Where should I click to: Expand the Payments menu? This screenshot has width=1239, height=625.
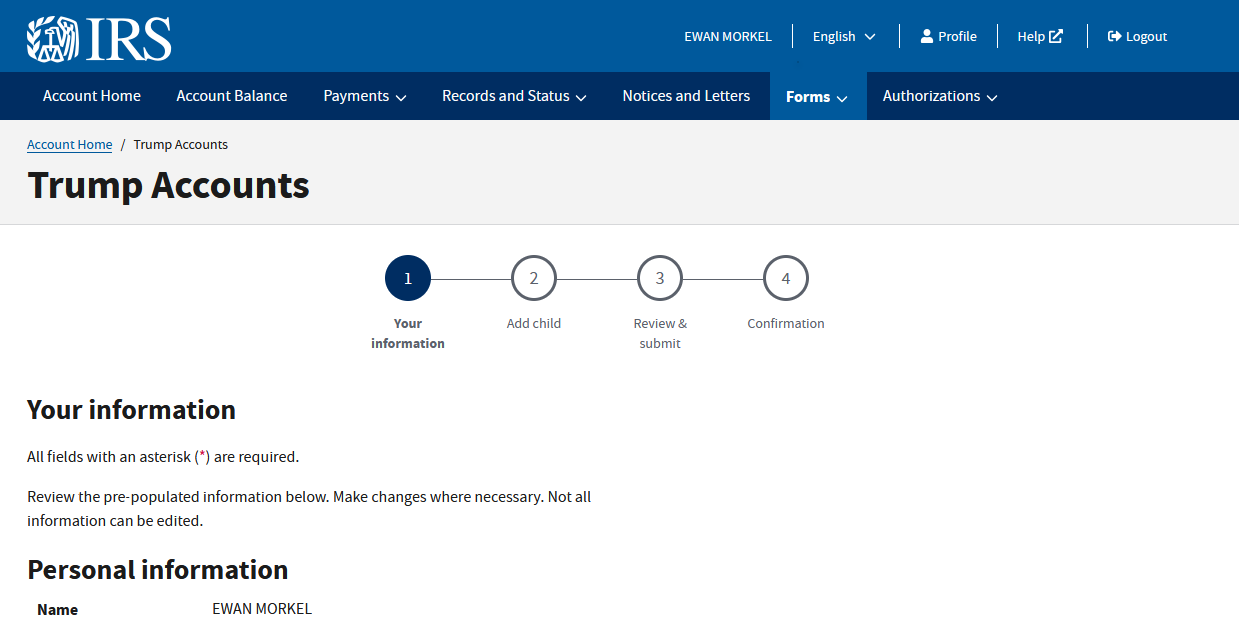point(365,96)
